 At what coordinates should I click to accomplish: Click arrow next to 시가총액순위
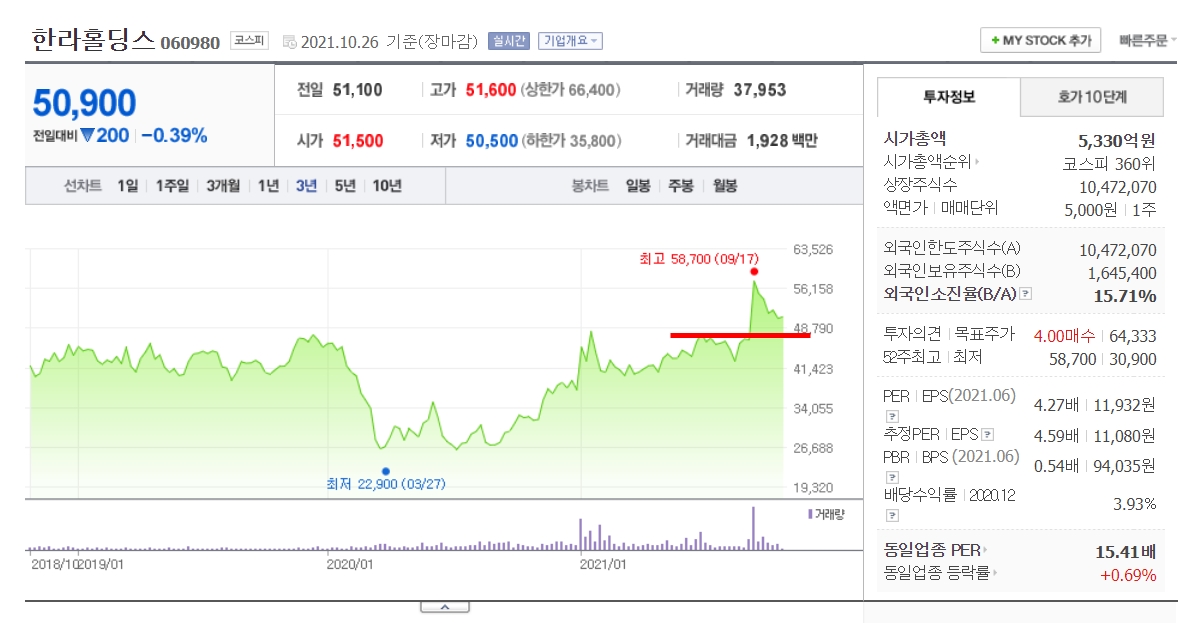(977, 162)
